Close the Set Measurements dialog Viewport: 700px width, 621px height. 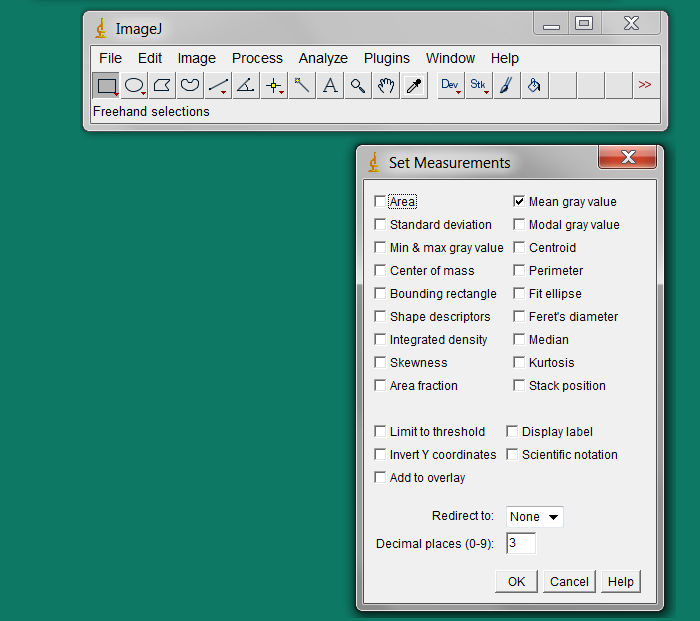tap(628, 157)
